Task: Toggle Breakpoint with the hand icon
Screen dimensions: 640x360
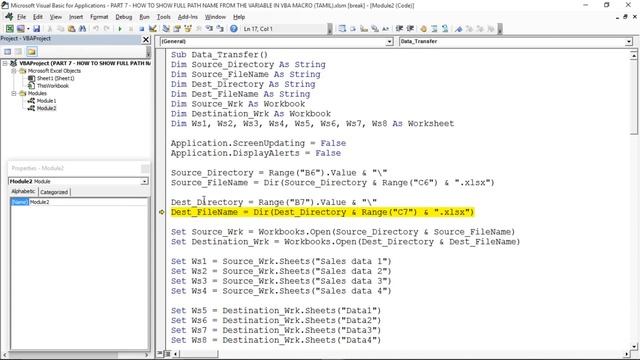Action: click(x=423, y=29)
